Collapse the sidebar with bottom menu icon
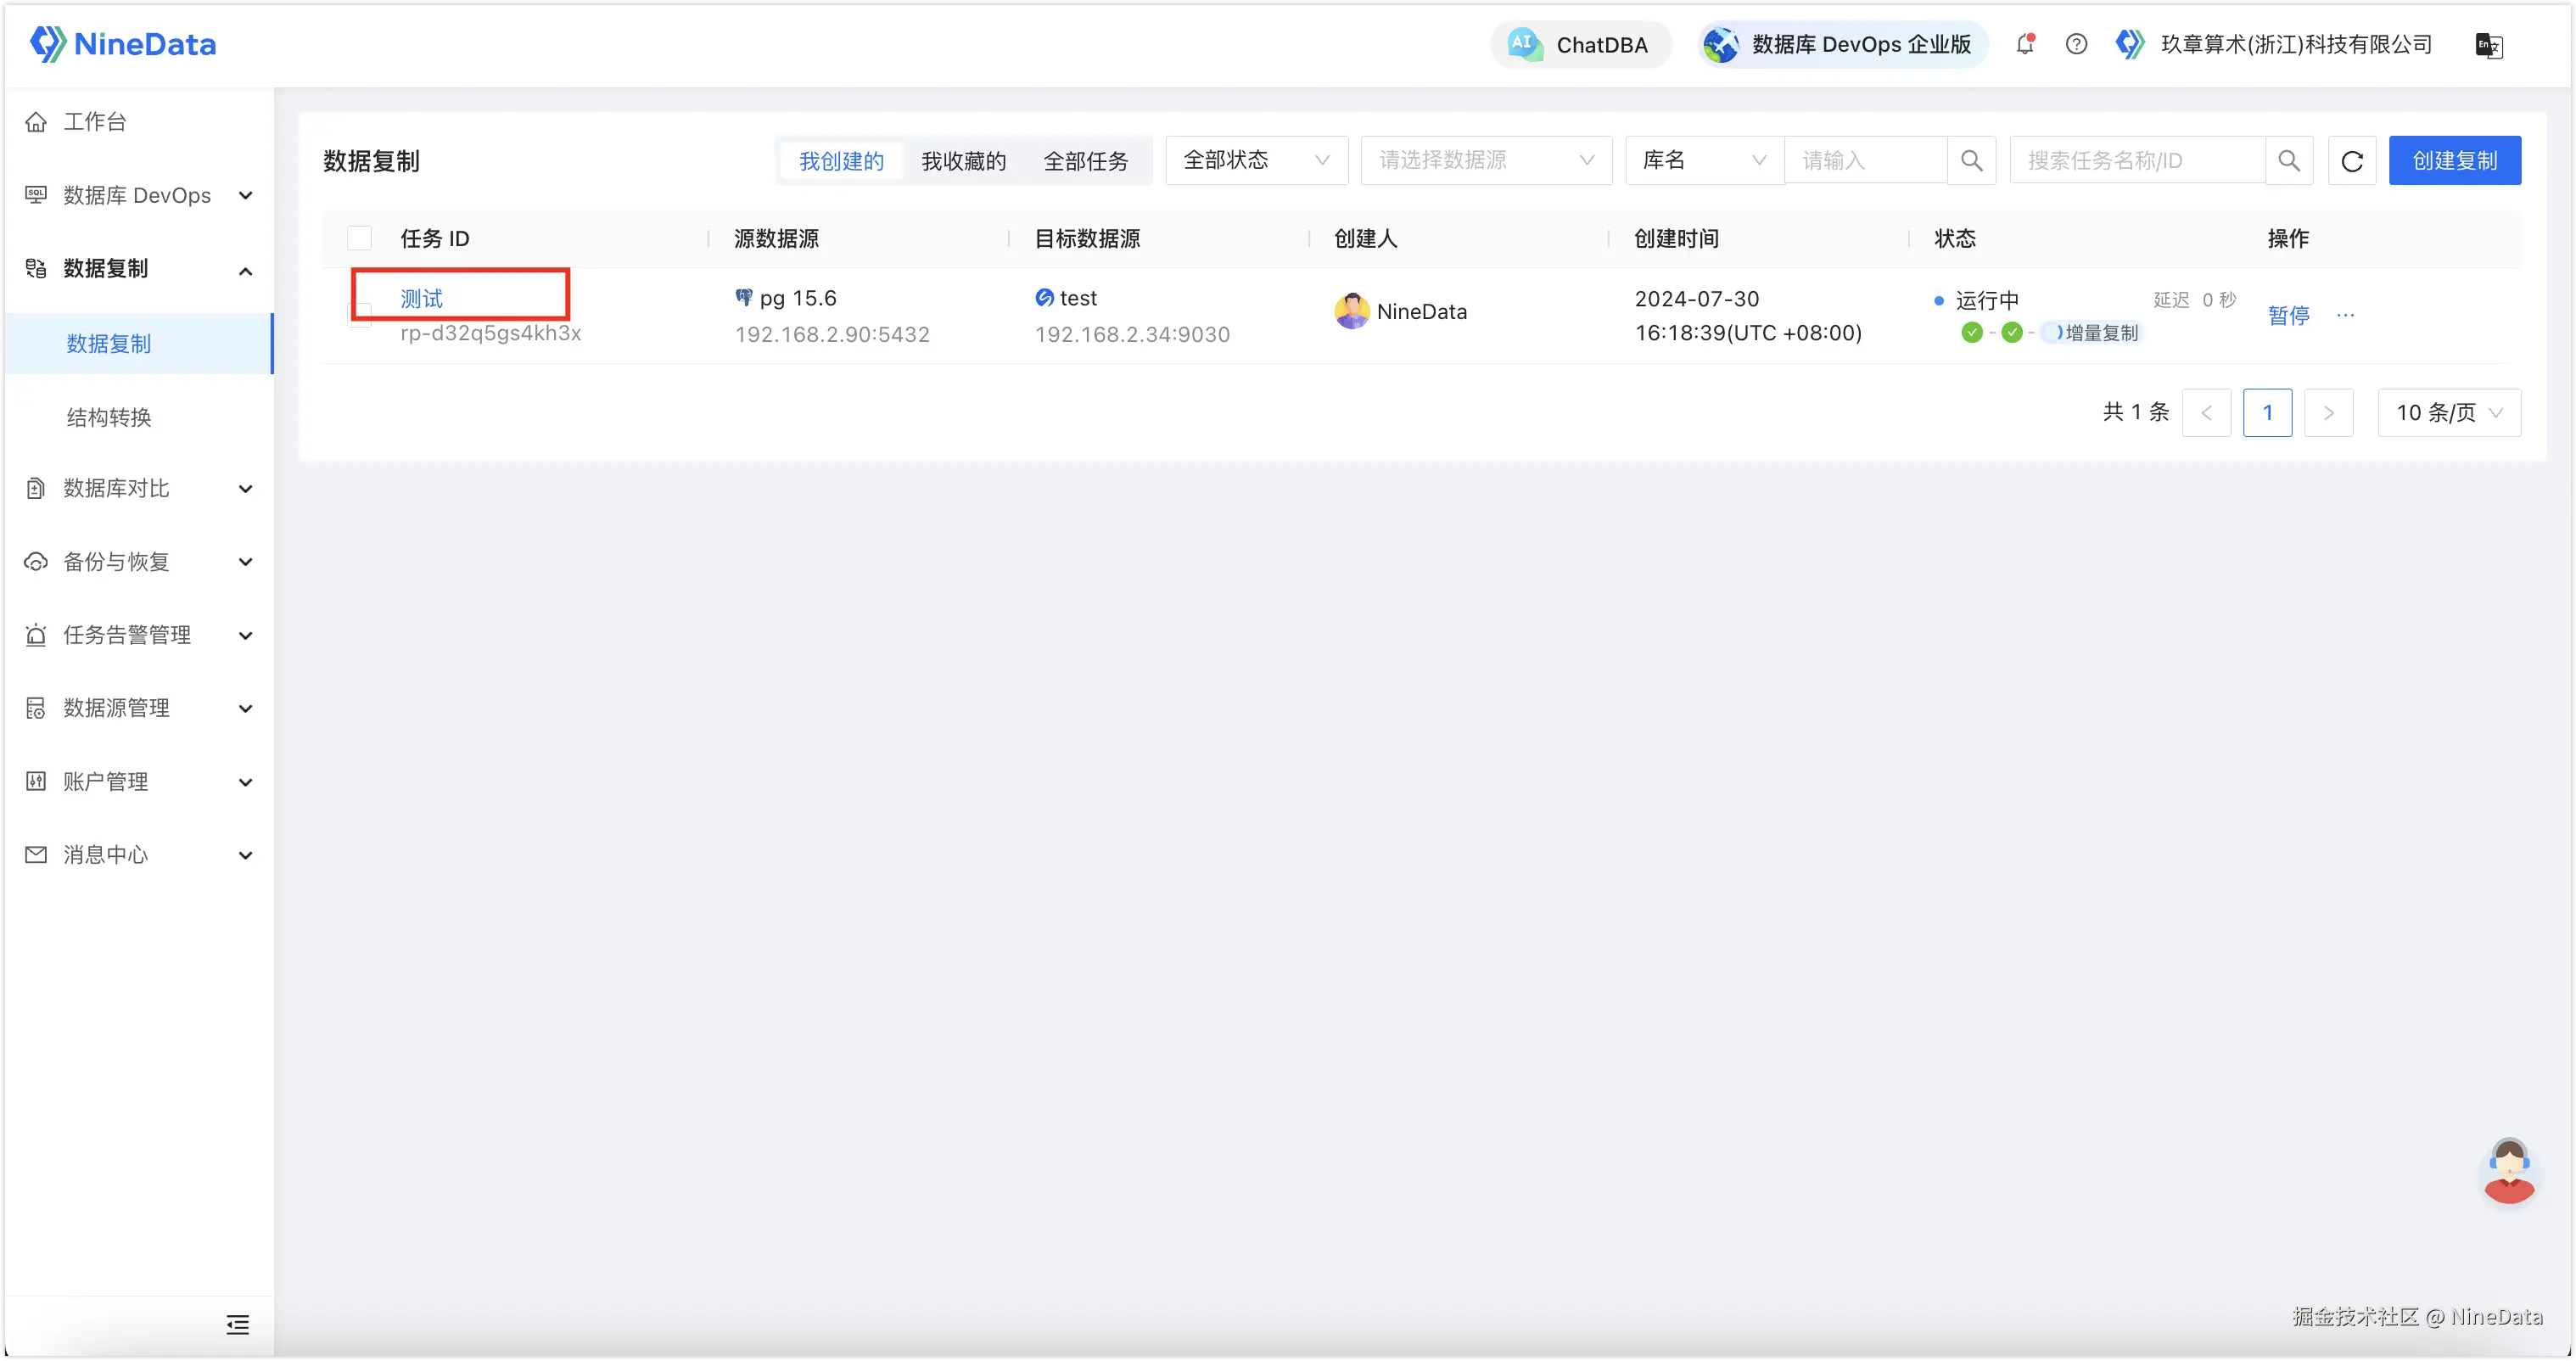 pos(238,1325)
